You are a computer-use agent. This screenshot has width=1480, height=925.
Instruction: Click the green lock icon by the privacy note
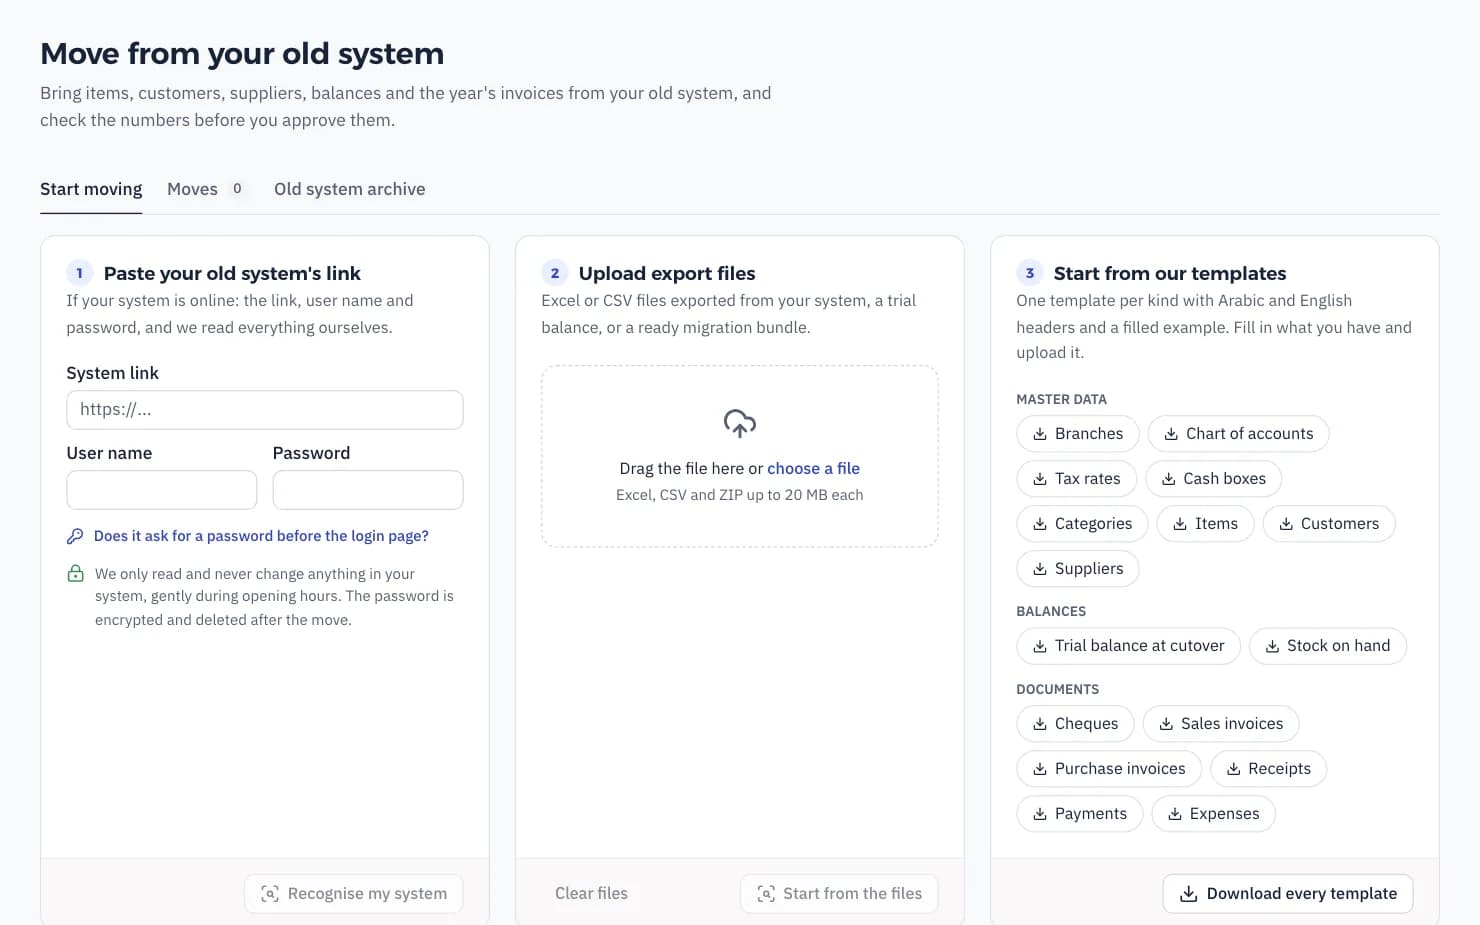75,573
